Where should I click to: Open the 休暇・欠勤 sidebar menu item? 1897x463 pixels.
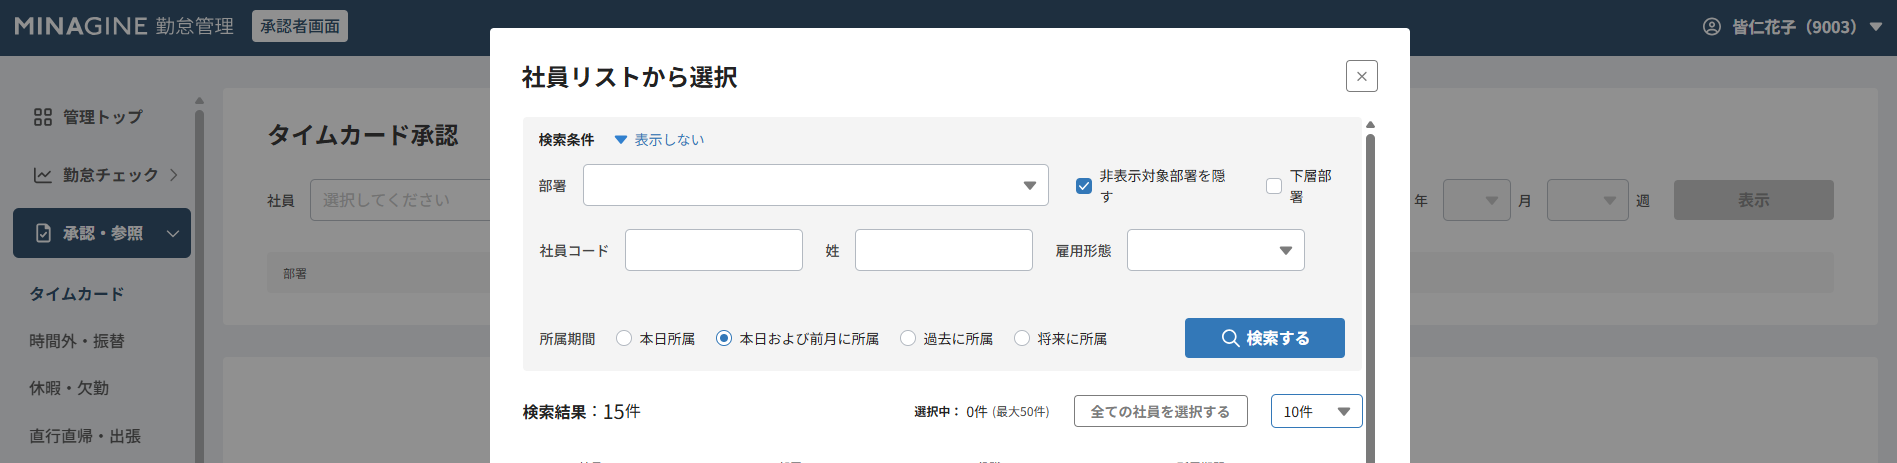coord(69,388)
